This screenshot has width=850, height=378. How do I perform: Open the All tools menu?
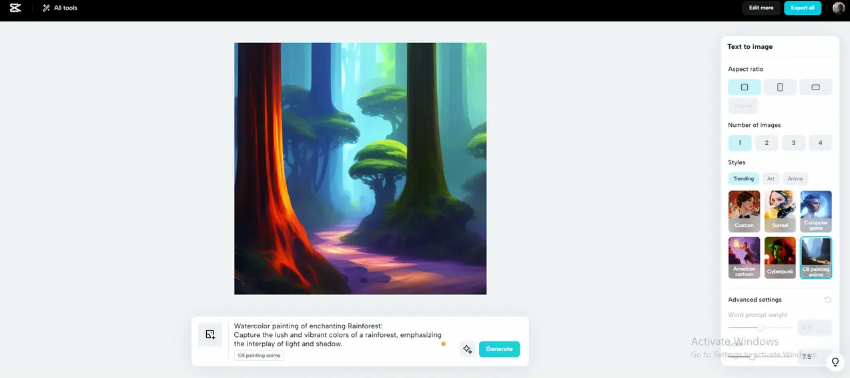coord(60,8)
